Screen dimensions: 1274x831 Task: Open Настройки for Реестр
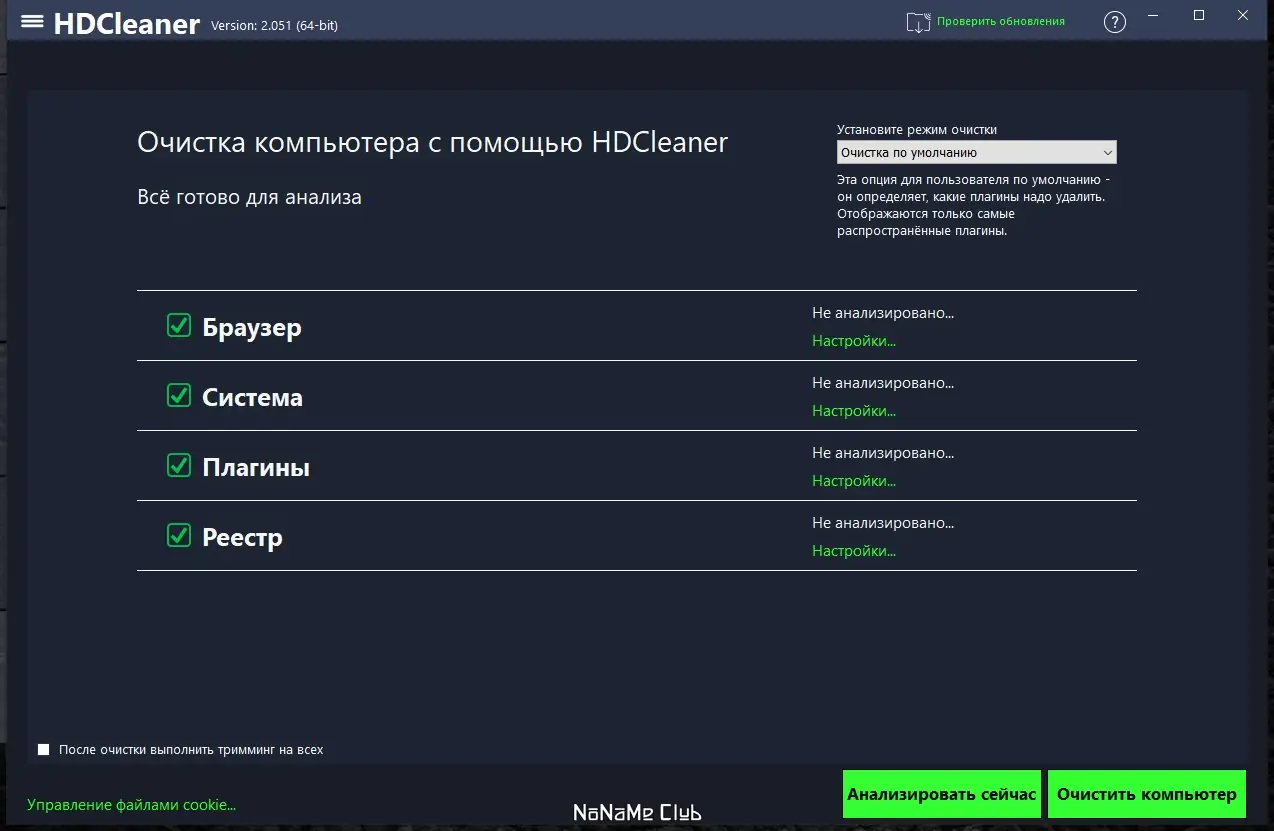coord(854,551)
